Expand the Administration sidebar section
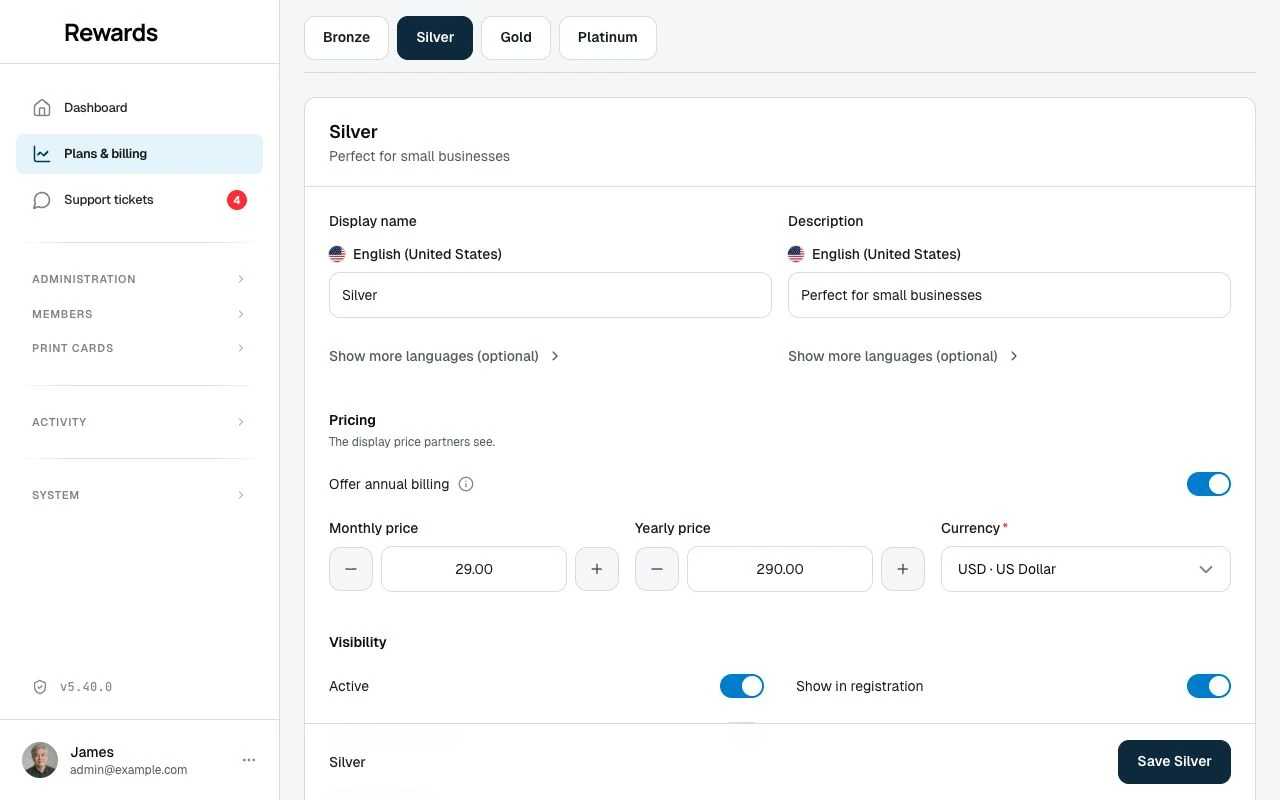 click(x=139, y=279)
